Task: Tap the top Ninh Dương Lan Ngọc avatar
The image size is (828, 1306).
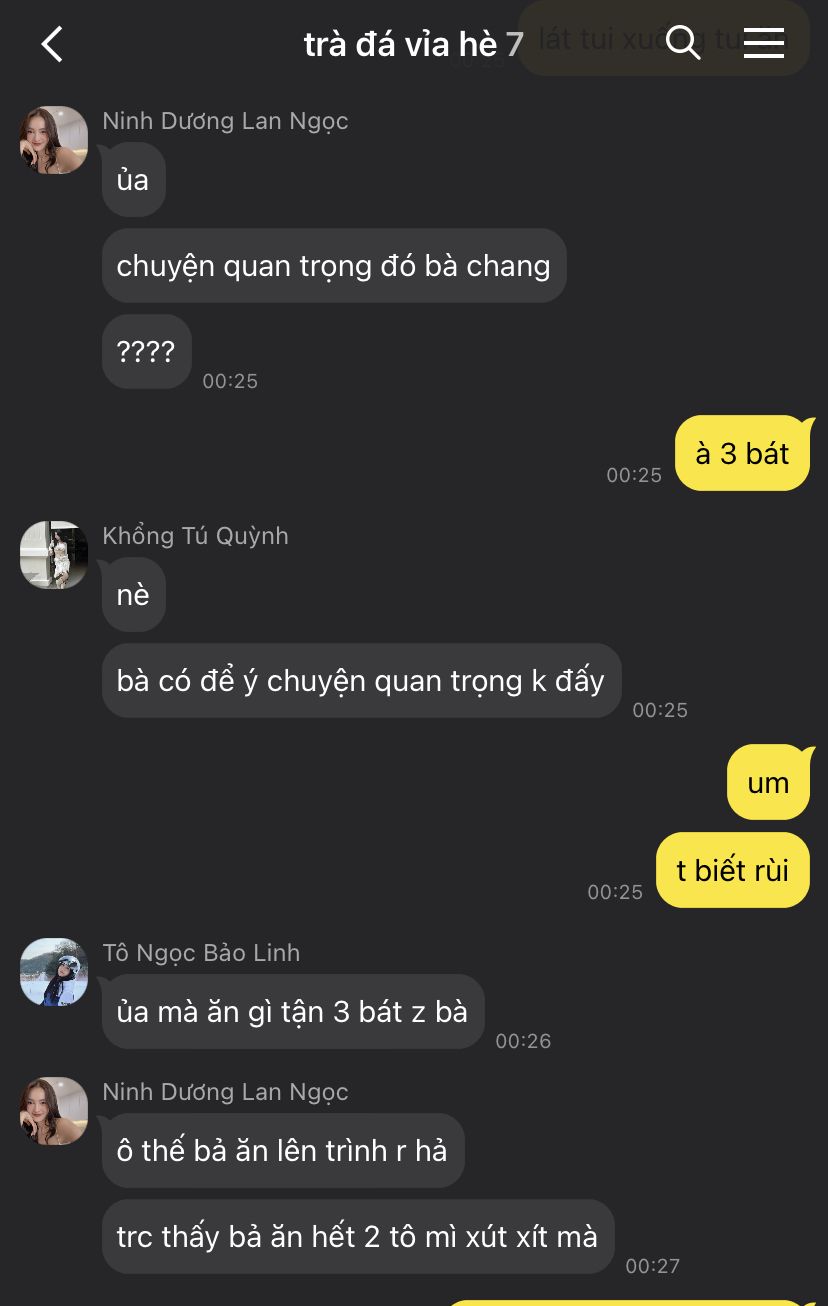Action: pyautogui.click(x=54, y=140)
